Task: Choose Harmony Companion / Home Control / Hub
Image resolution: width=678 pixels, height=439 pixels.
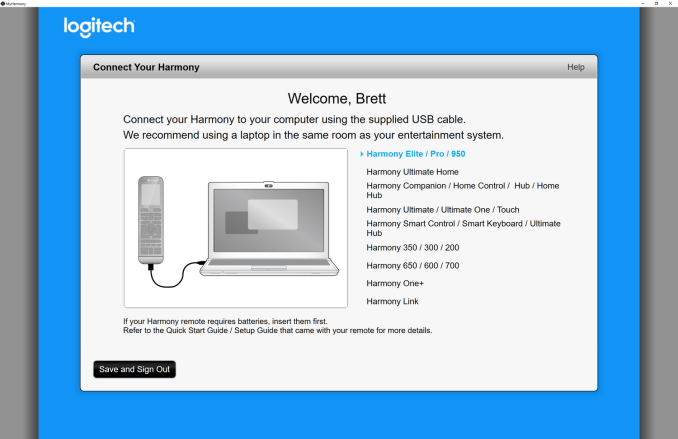Action: [x=463, y=190]
